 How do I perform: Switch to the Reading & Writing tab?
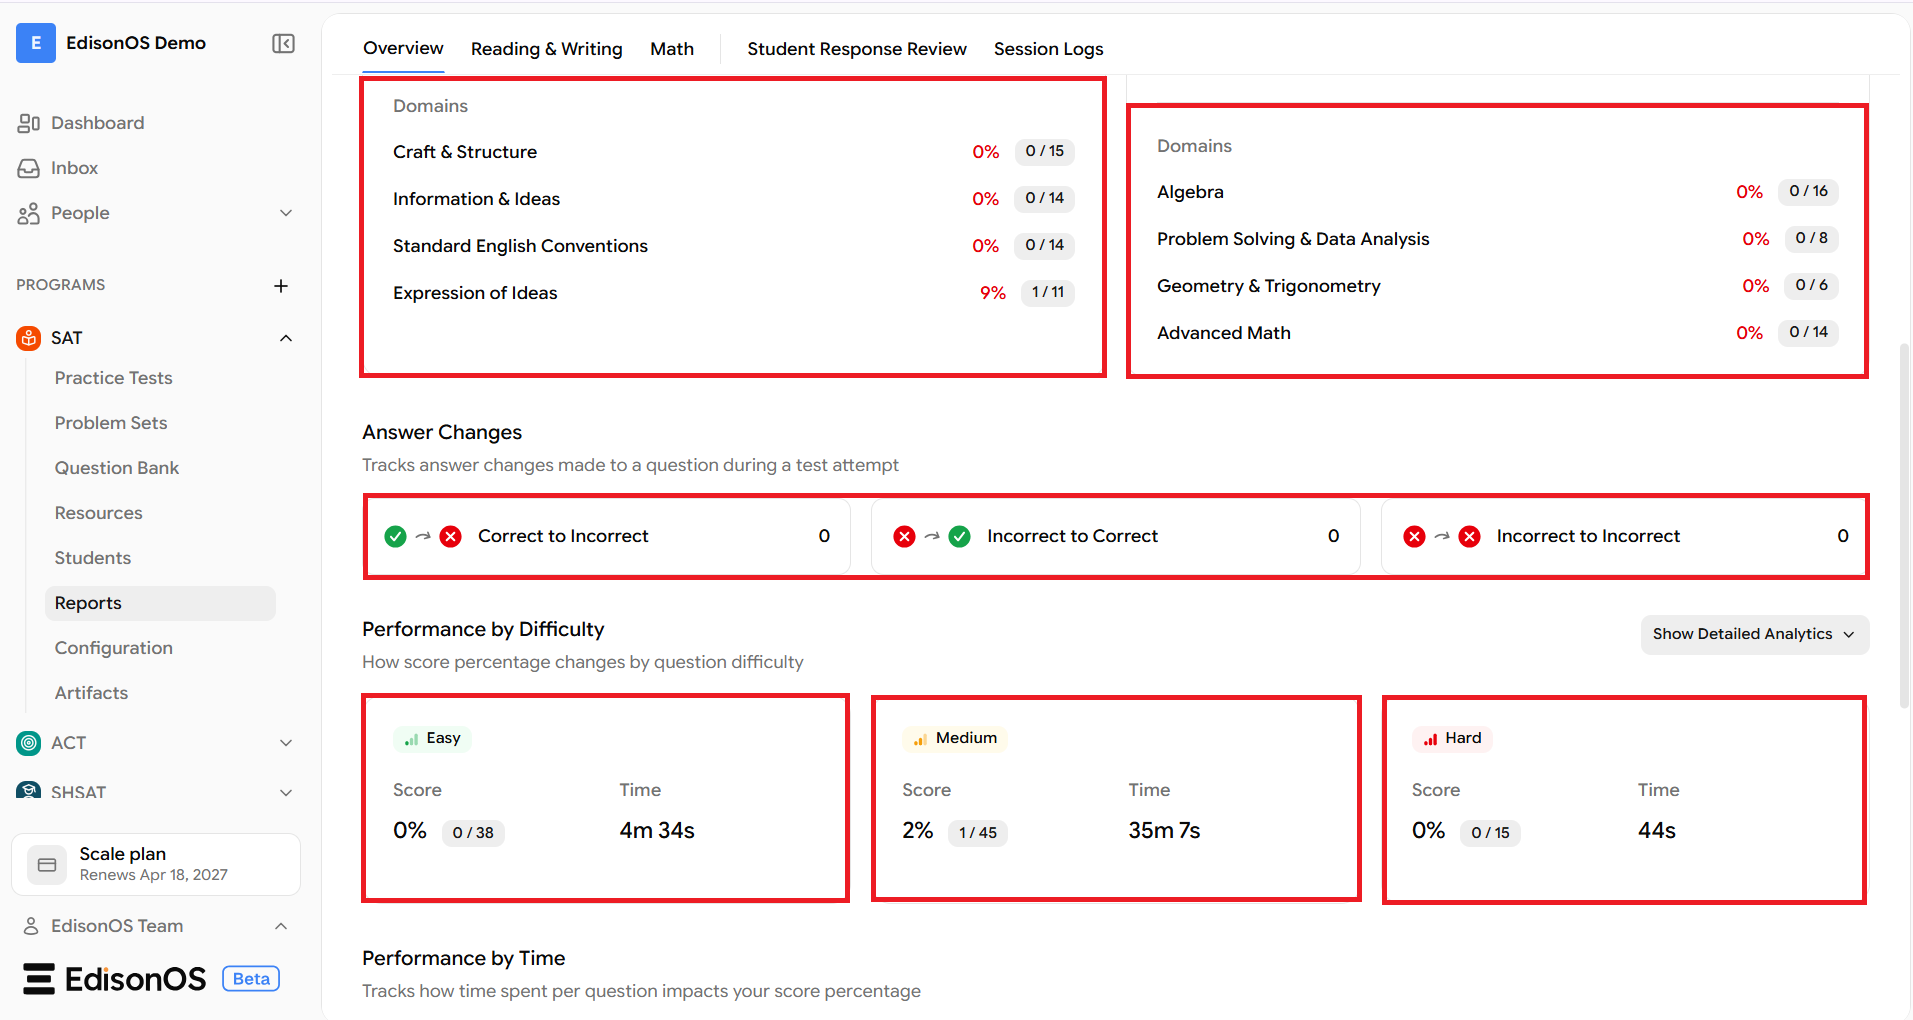[547, 49]
